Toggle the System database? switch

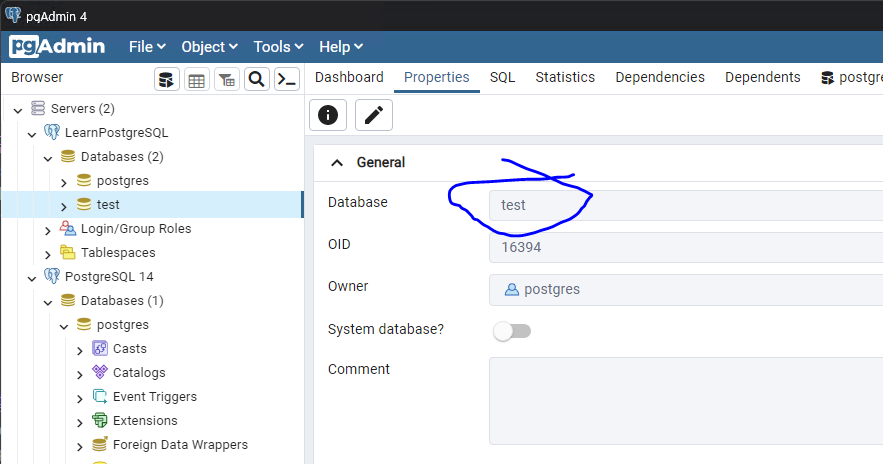click(512, 331)
